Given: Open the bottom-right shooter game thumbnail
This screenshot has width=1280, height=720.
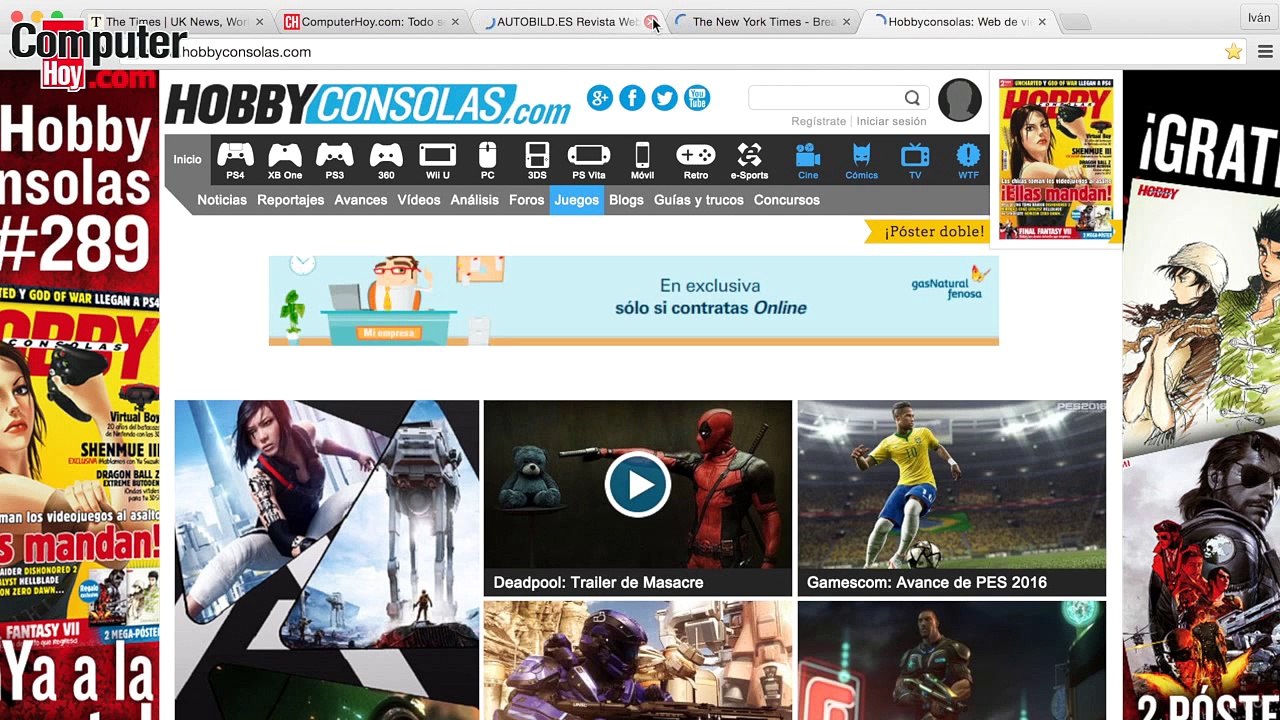Looking at the screenshot, I should coord(952,661).
